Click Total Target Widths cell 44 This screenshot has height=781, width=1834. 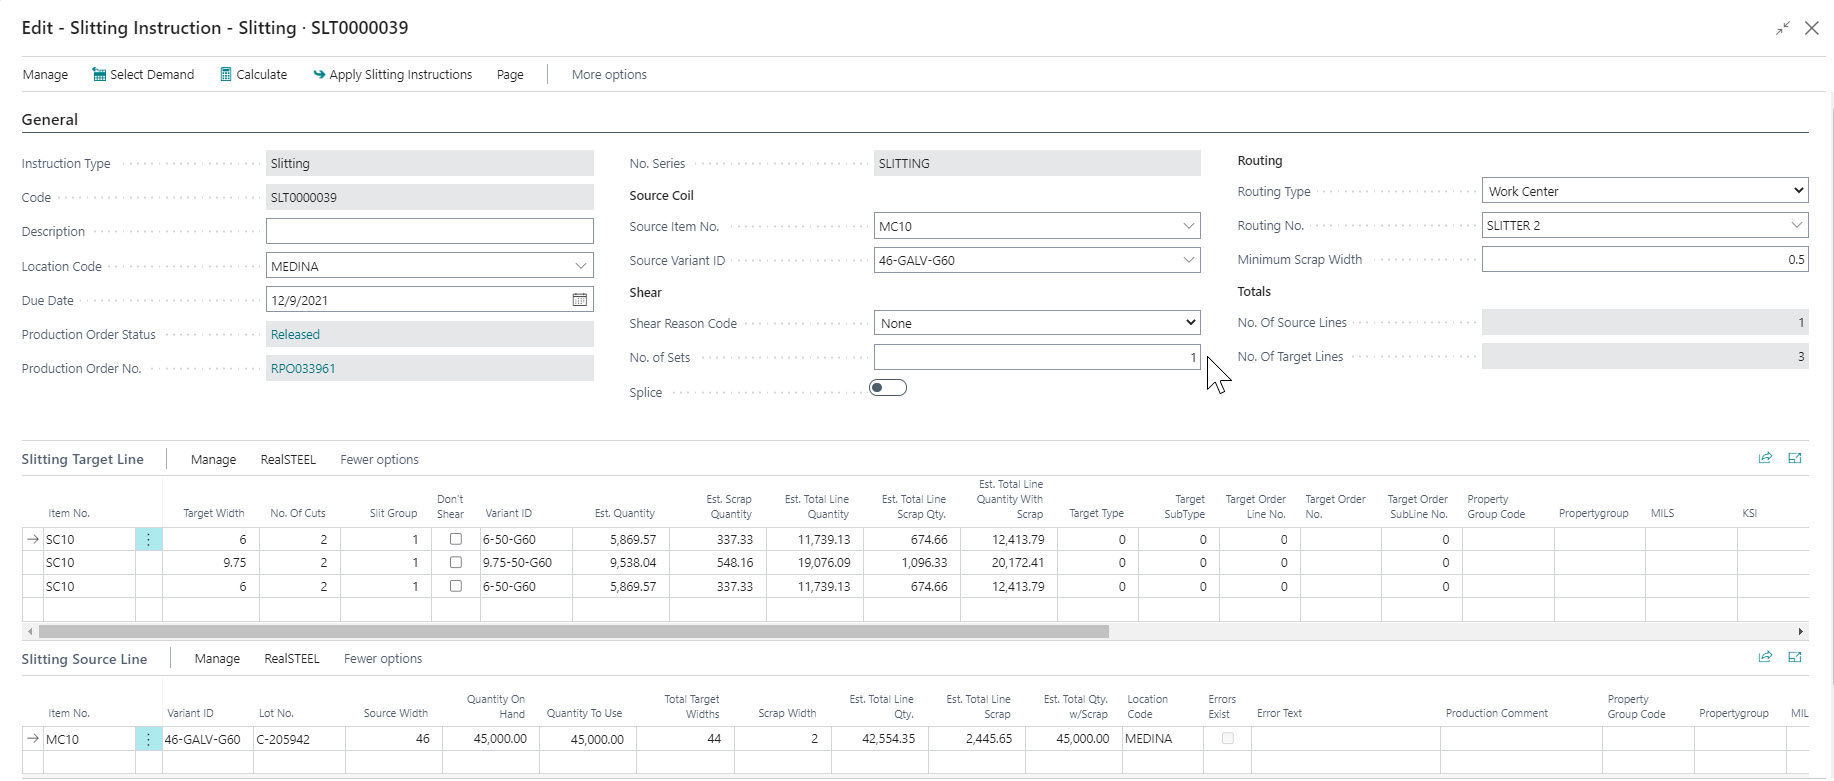point(685,739)
